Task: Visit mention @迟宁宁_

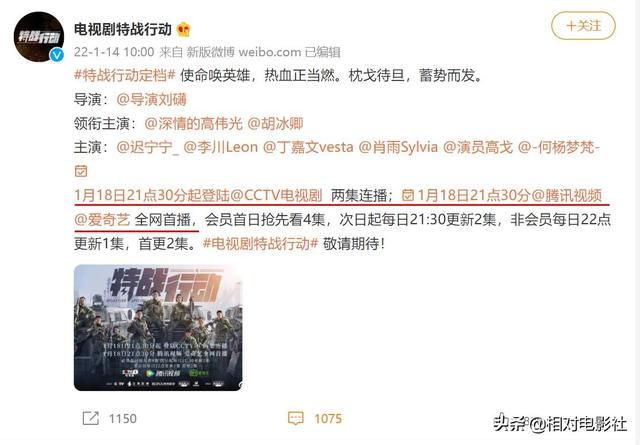Action: (148, 147)
